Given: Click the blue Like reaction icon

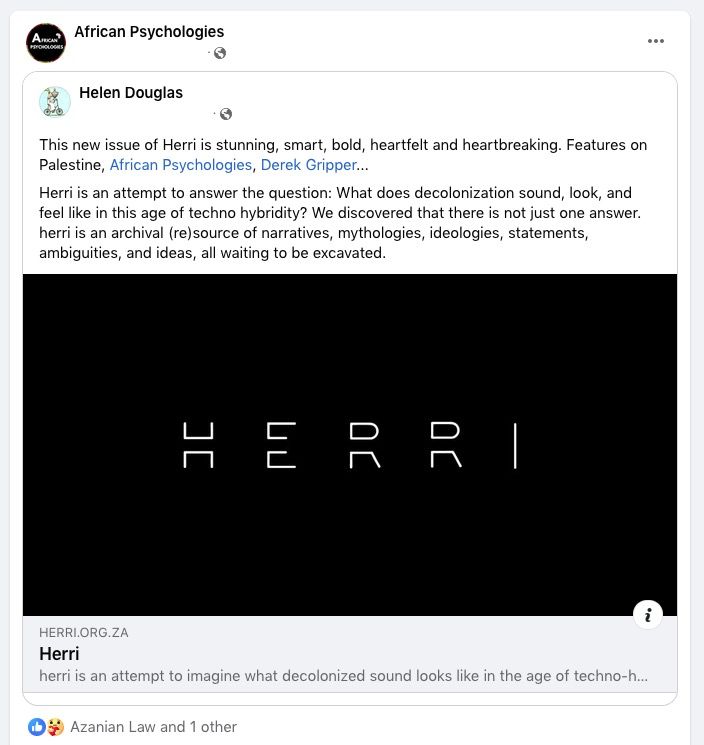Looking at the screenshot, I should click(37, 727).
